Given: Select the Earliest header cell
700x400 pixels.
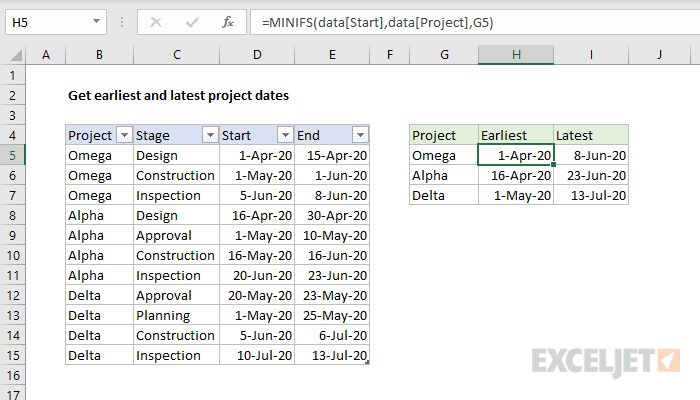Looking at the screenshot, I should pos(515,135).
